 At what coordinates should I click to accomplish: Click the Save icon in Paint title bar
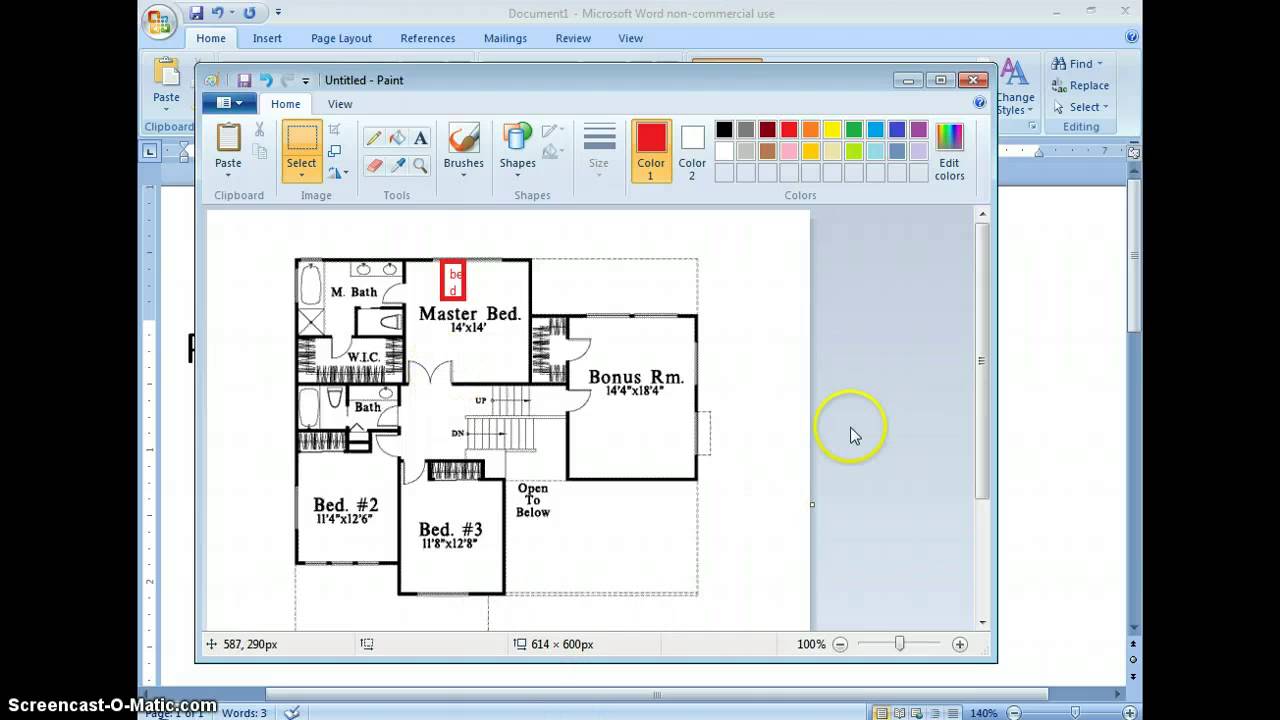(x=244, y=80)
